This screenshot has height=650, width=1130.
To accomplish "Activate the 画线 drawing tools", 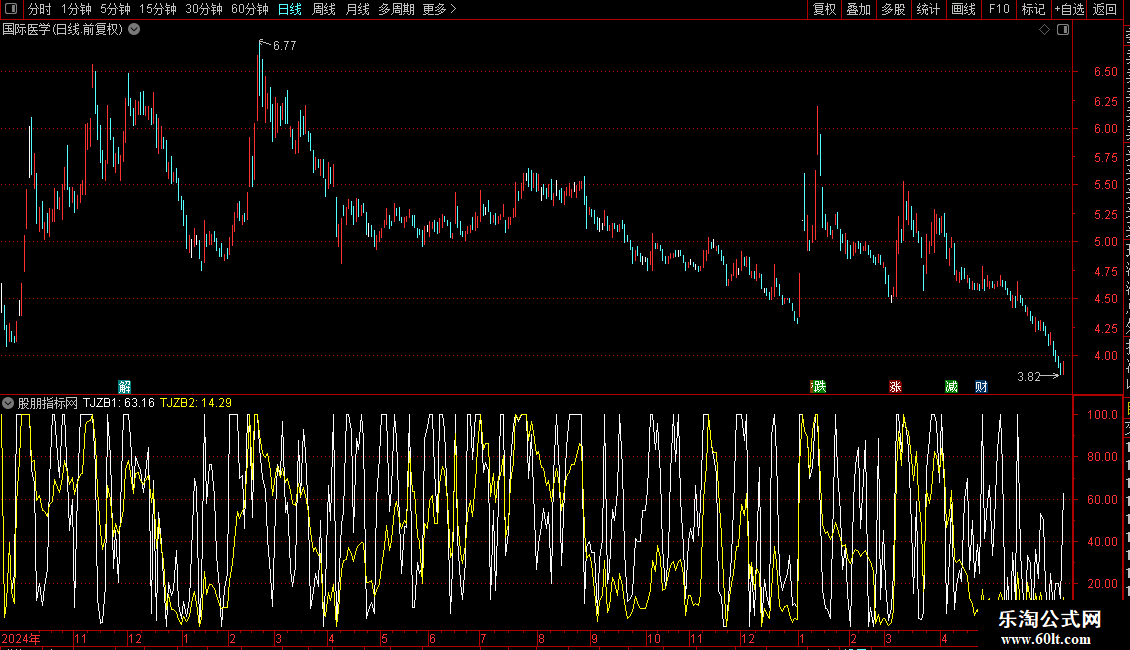I will [x=964, y=9].
